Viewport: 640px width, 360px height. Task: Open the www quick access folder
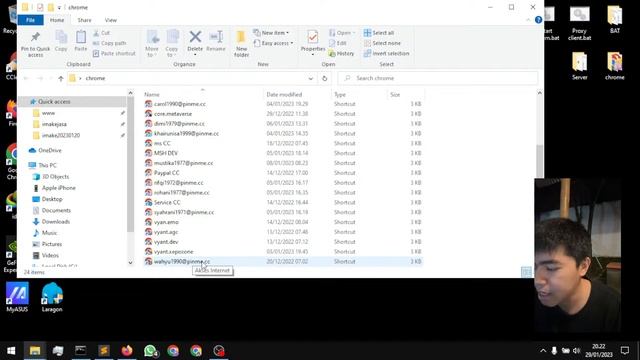(x=48, y=113)
